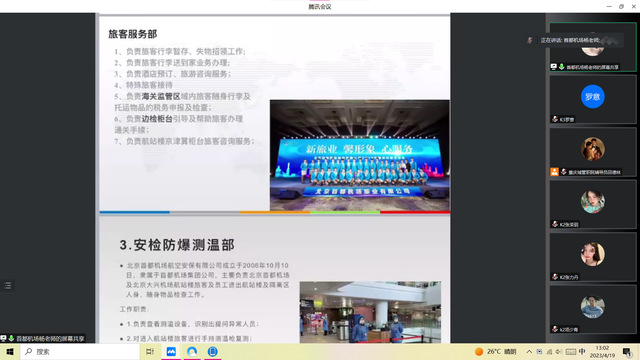The width and height of the screenshot is (640, 360).
Task: Select the 罗意 blue avatar participant tile
Action: 593,99
